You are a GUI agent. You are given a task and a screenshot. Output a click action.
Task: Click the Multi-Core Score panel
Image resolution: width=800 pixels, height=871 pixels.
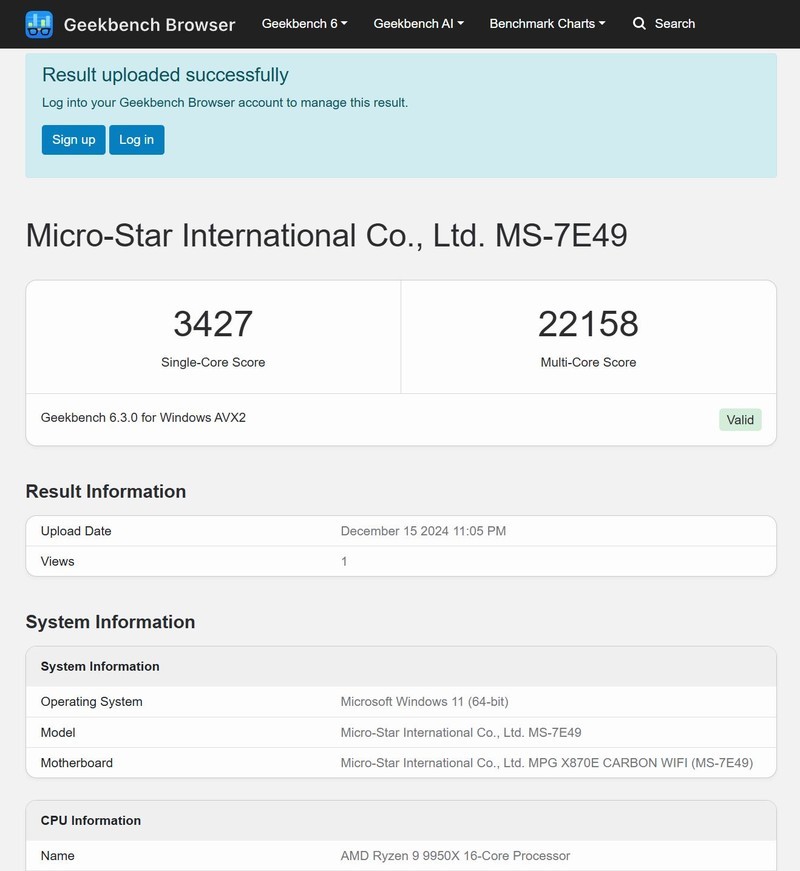(x=588, y=335)
